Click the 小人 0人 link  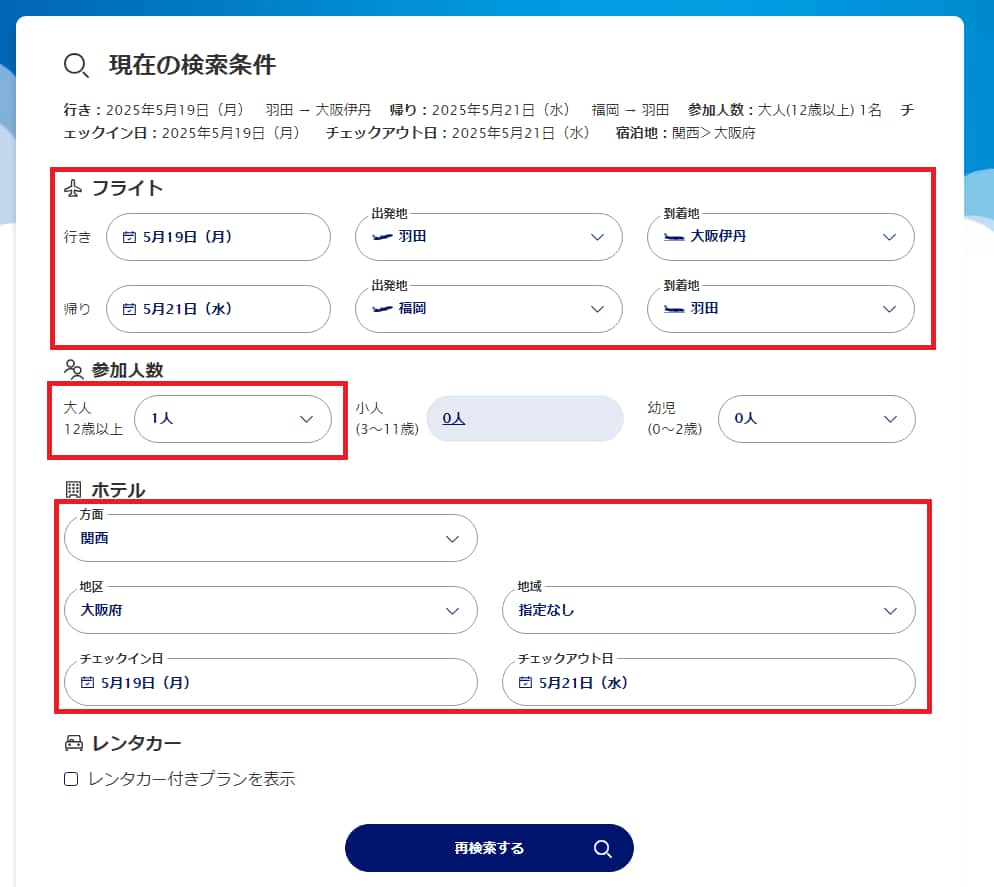pyautogui.click(x=454, y=419)
